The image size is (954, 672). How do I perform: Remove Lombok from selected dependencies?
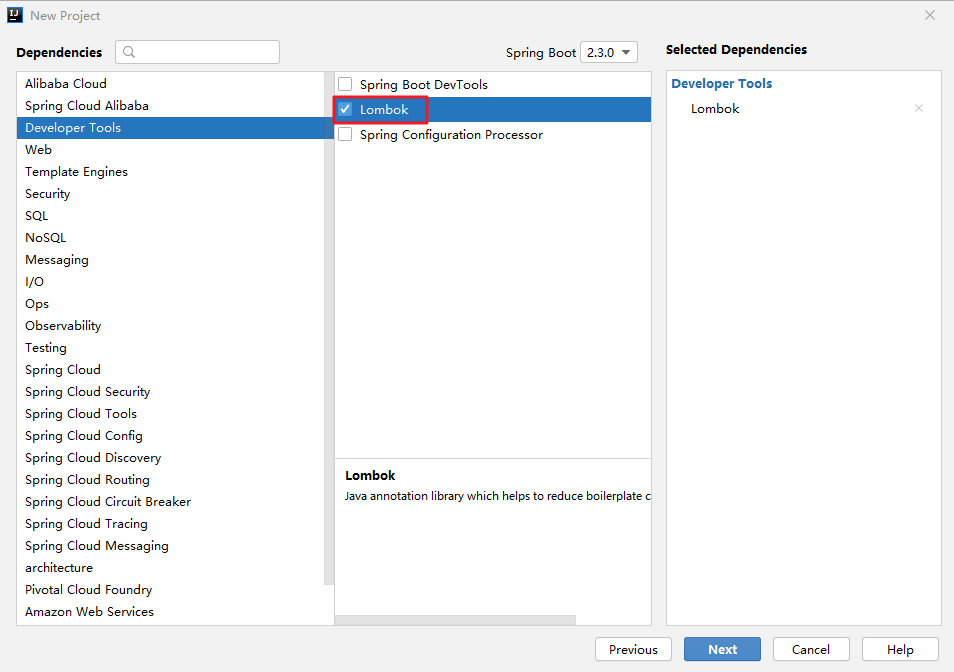(919, 108)
